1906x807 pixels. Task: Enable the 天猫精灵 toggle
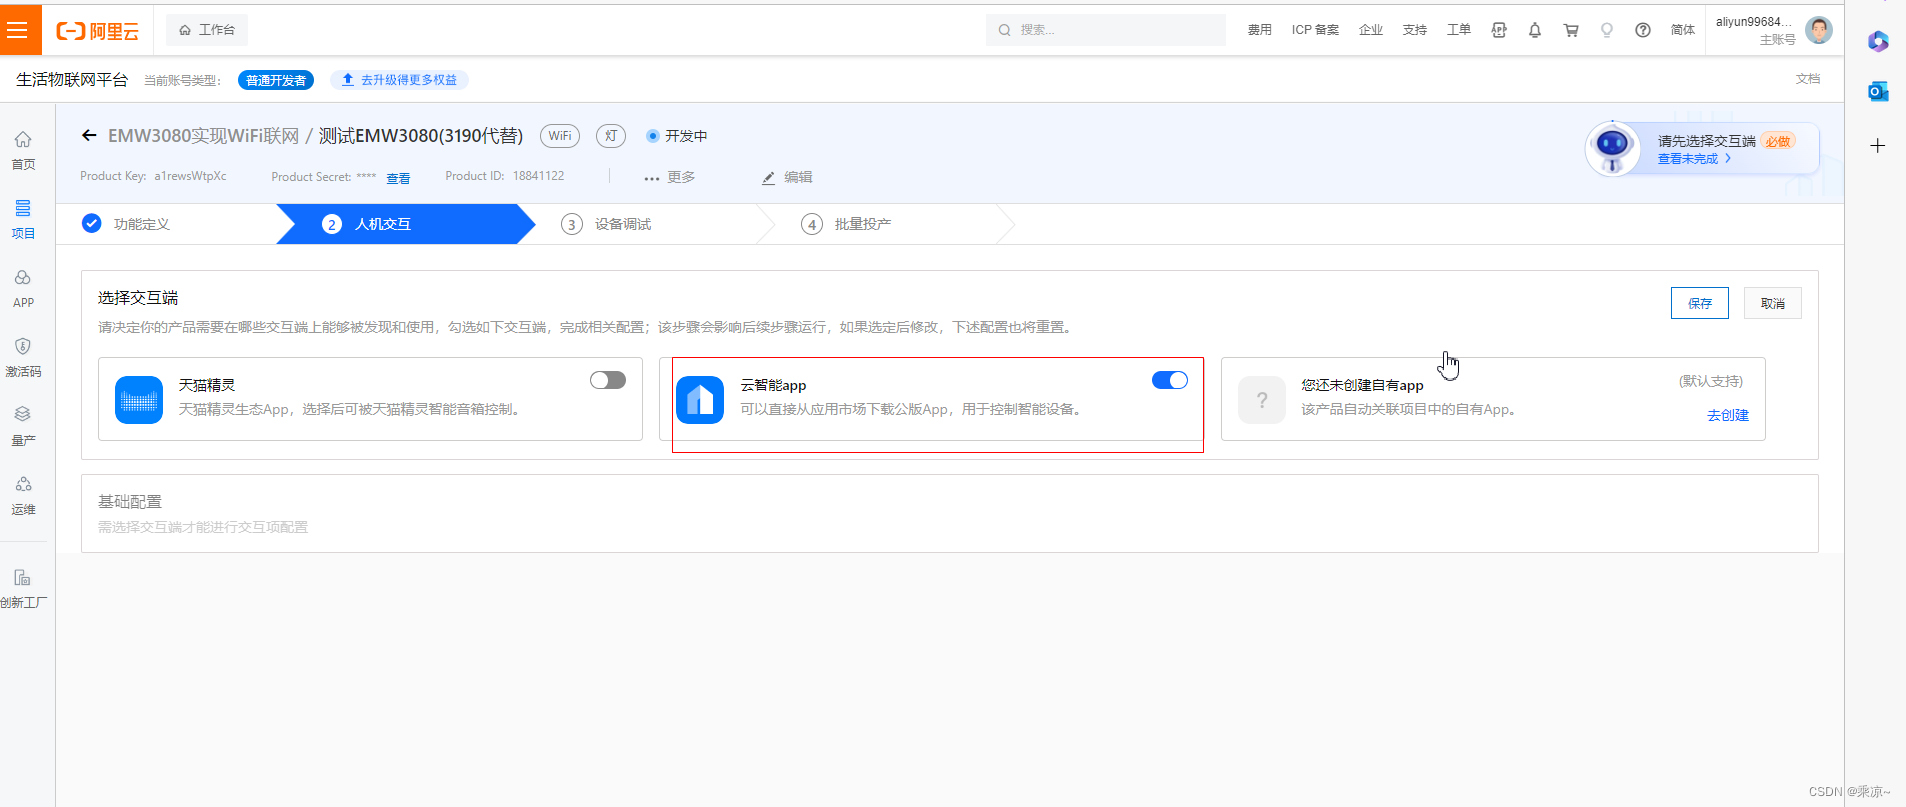point(607,380)
